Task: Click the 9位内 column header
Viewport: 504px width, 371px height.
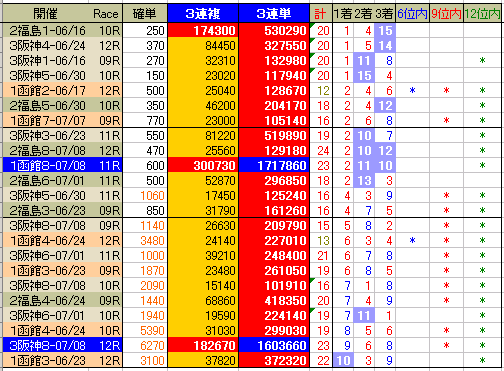Action: pos(446,14)
